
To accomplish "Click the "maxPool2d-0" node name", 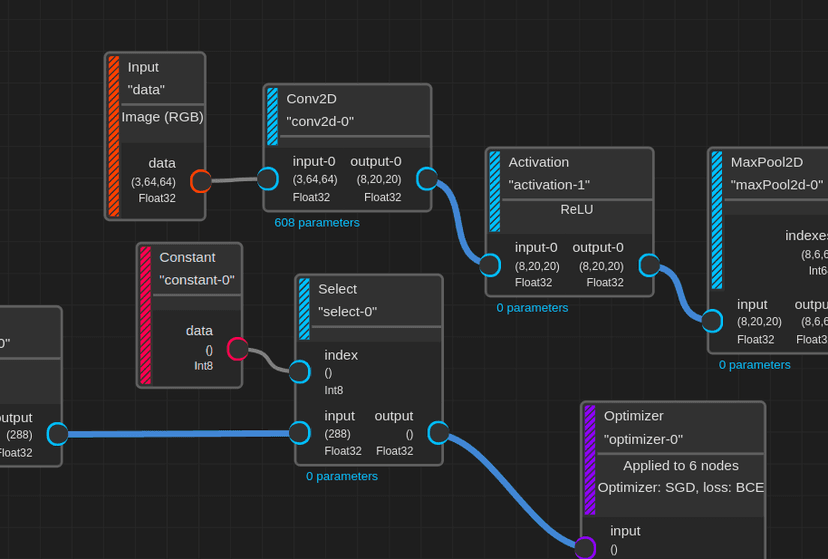I will [x=777, y=185].
